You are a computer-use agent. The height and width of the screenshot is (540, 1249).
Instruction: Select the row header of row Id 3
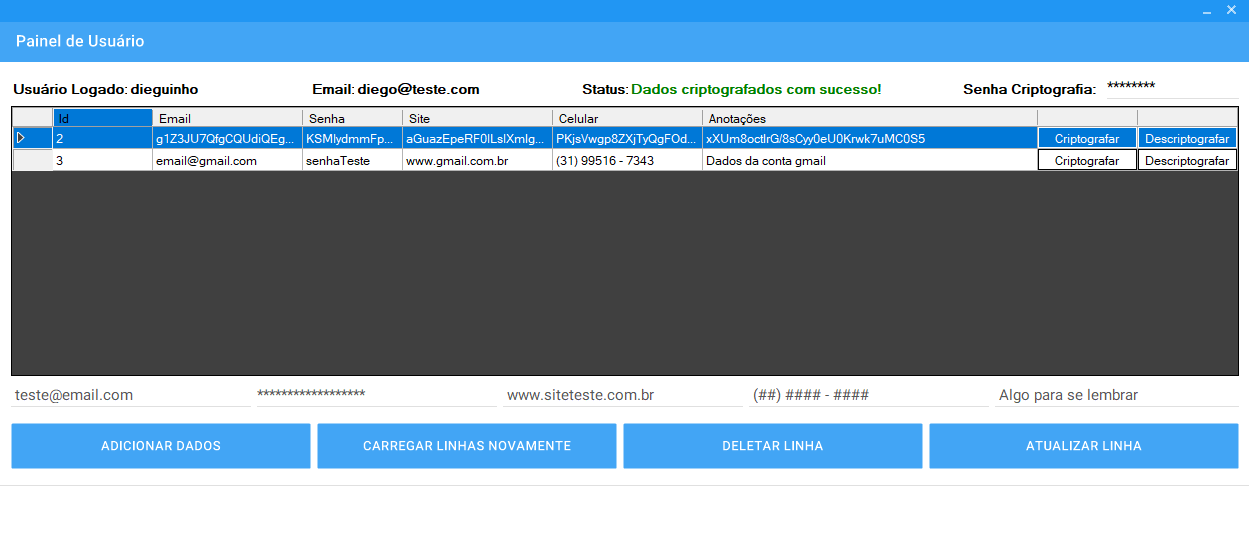[32, 160]
